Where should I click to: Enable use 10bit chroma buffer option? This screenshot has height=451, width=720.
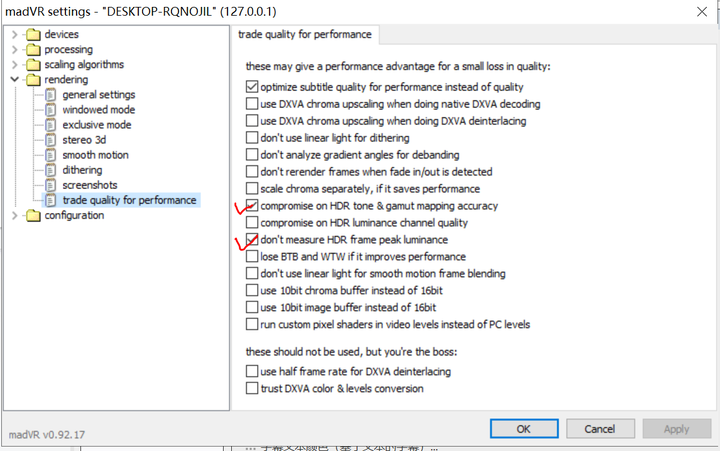coord(252,291)
